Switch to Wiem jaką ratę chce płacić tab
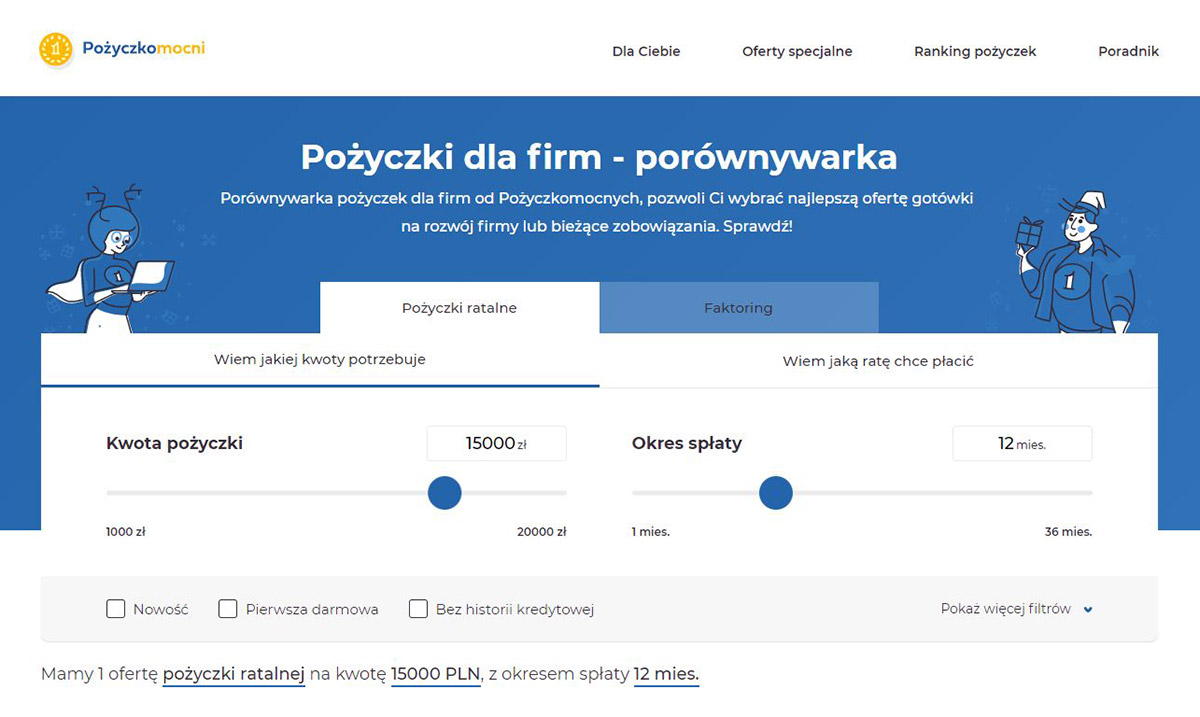The height and width of the screenshot is (717, 1200). [878, 361]
